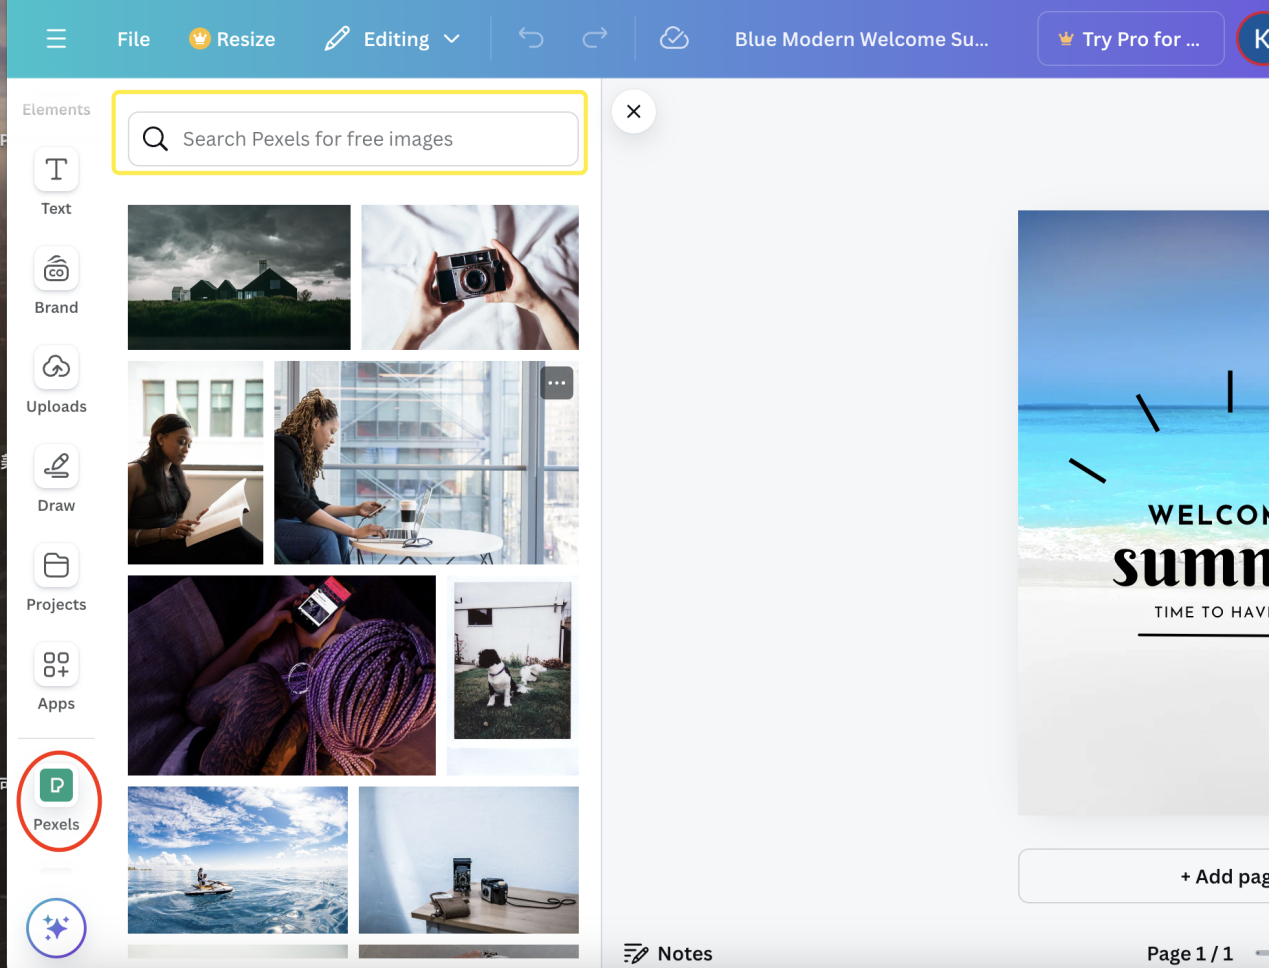Open more options on laptop woman photo

pos(557,383)
